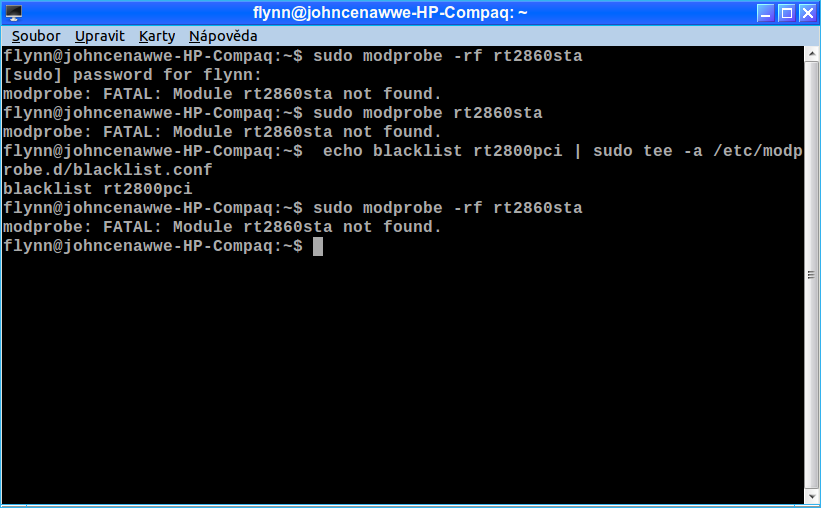Click the line reading only blacklist rt2800pci
821x508 pixels.
[98, 189]
